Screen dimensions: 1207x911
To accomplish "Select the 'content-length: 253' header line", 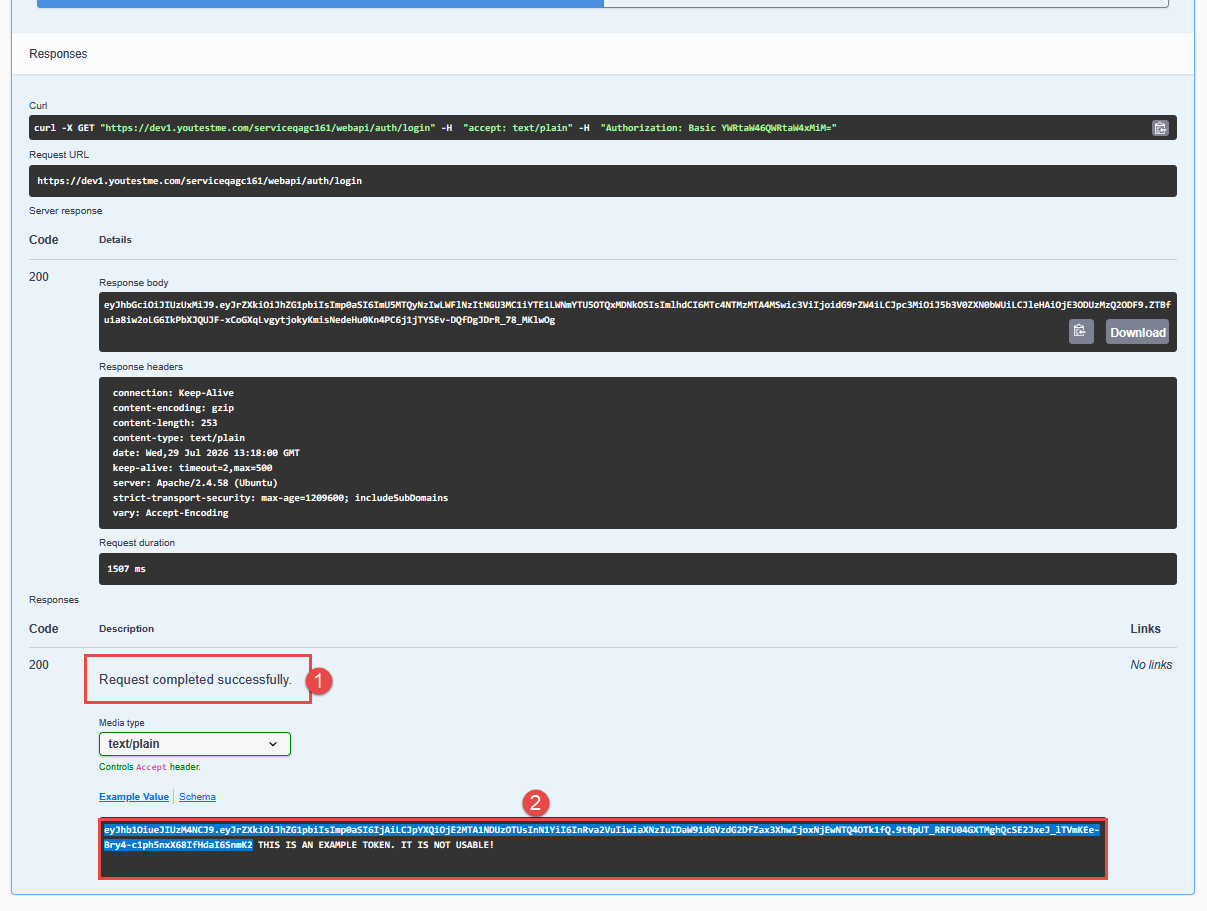I will pyautogui.click(x=165, y=423).
